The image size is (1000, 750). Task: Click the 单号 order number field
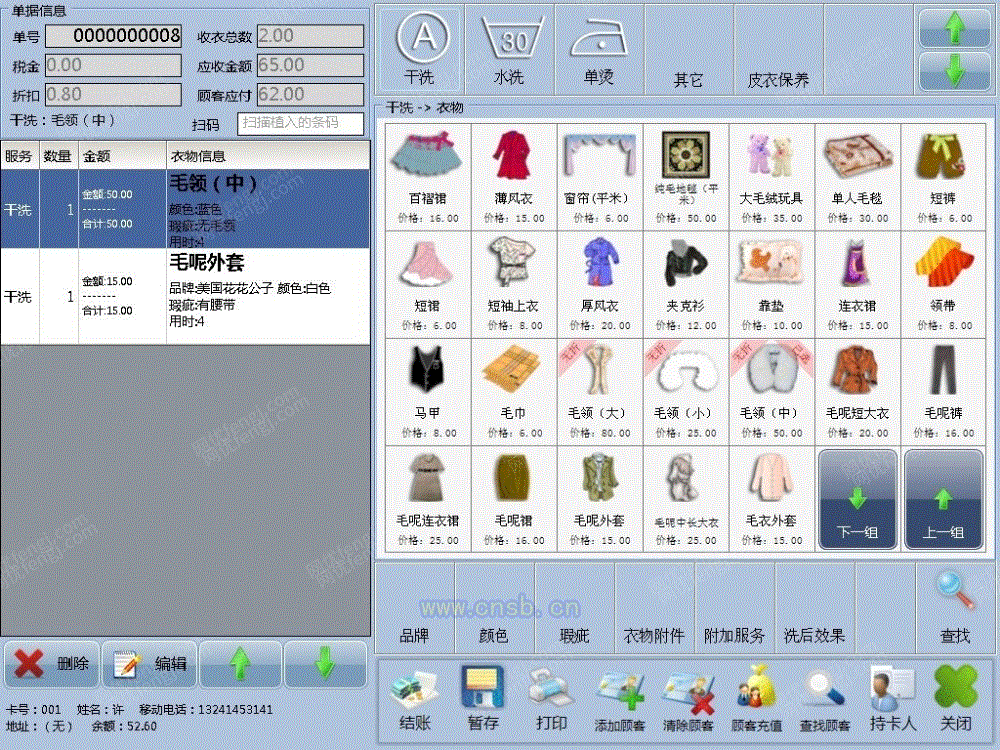(114, 36)
